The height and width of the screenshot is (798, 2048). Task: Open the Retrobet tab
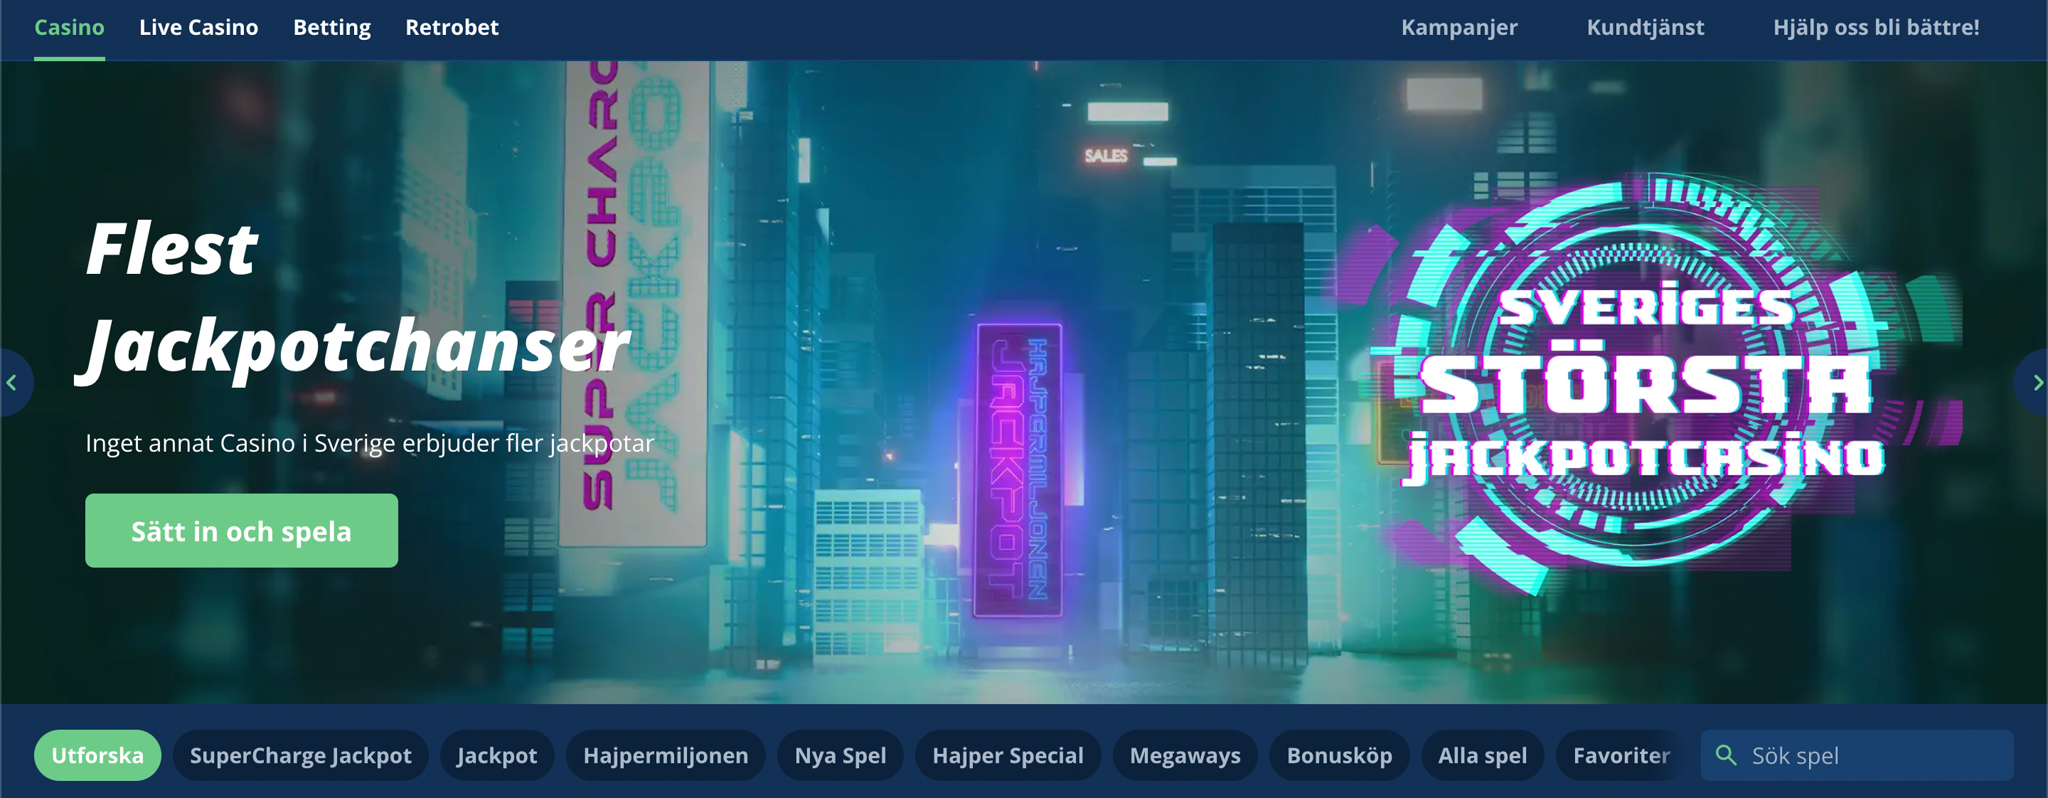[452, 28]
